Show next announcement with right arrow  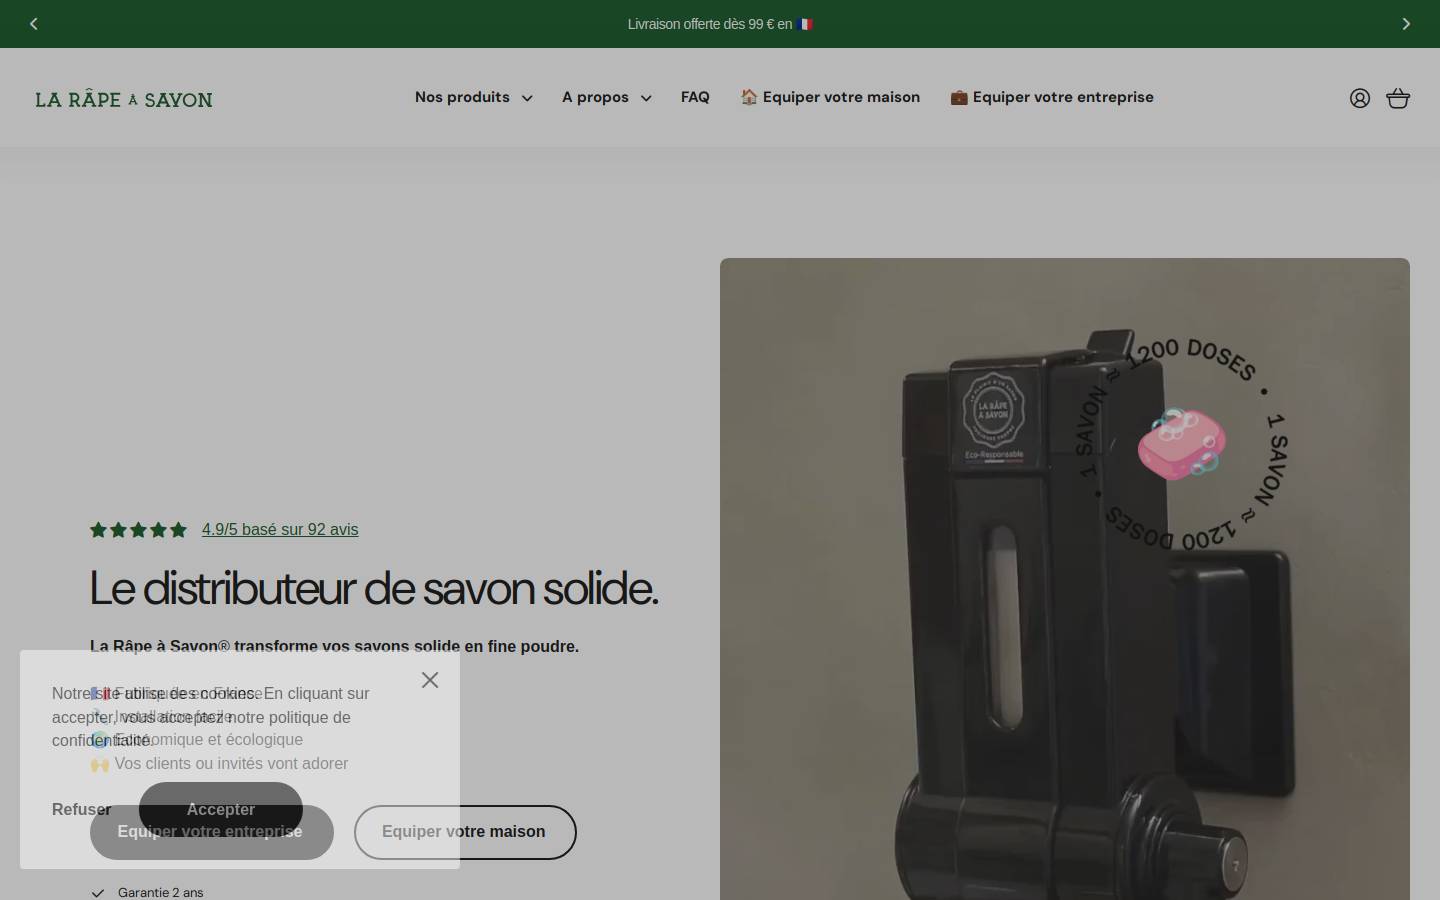coord(1406,24)
